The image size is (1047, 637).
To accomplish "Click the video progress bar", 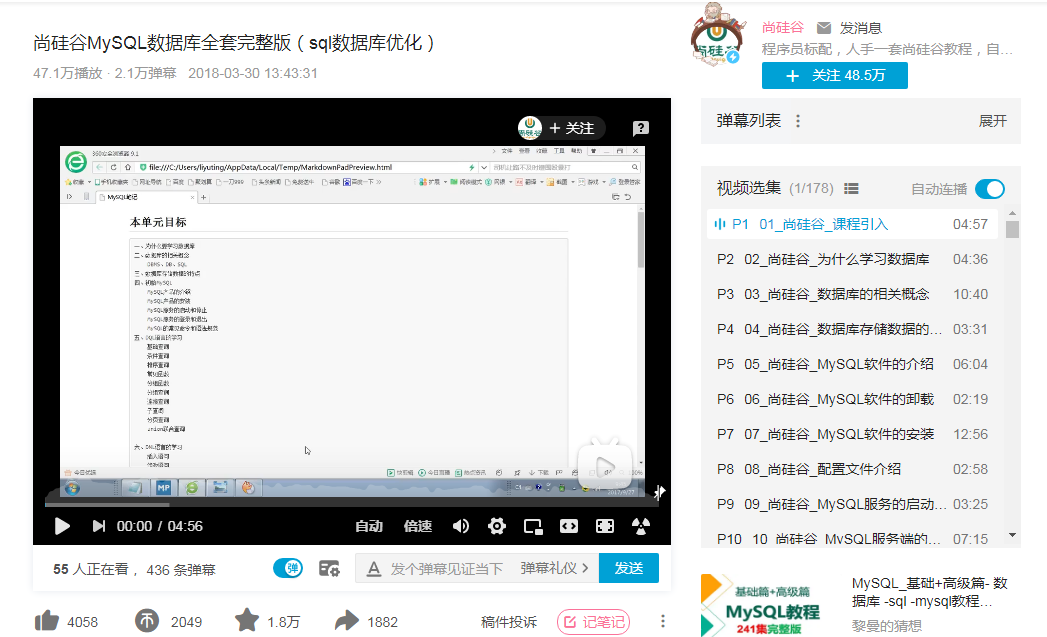I will pyautogui.click(x=350, y=503).
